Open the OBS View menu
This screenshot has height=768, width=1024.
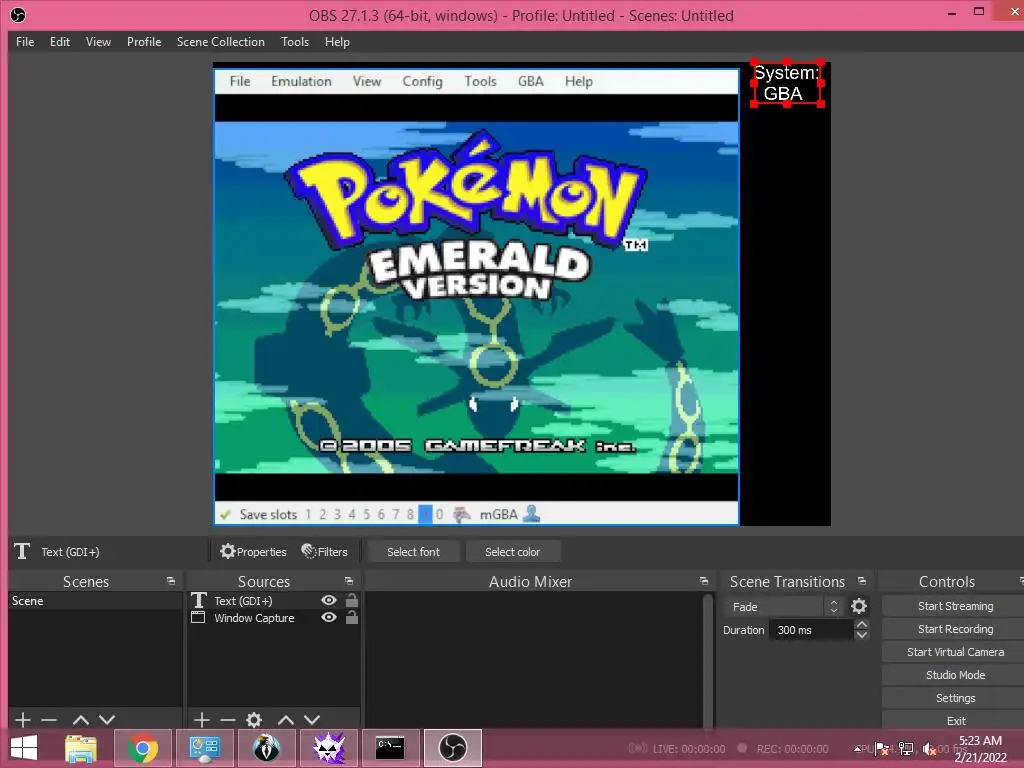(98, 42)
